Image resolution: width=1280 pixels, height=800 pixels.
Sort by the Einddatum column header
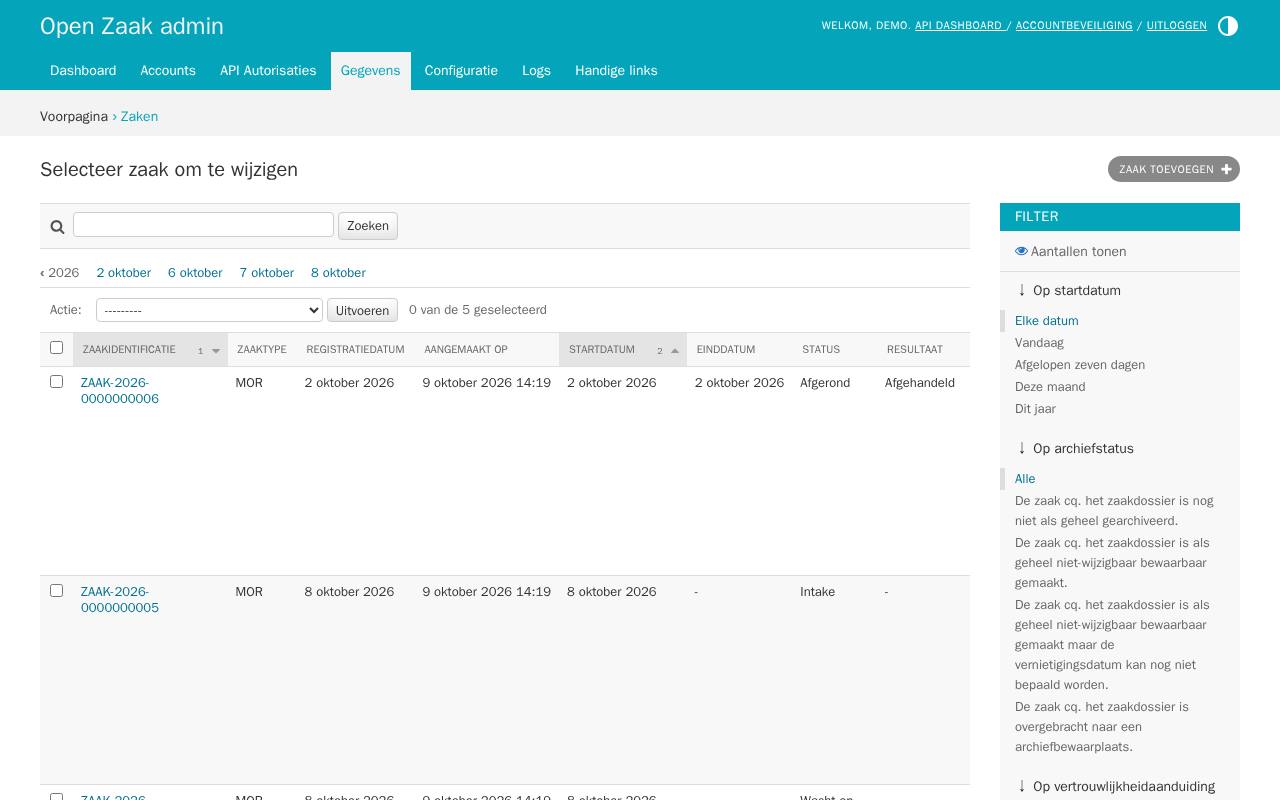[726, 349]
